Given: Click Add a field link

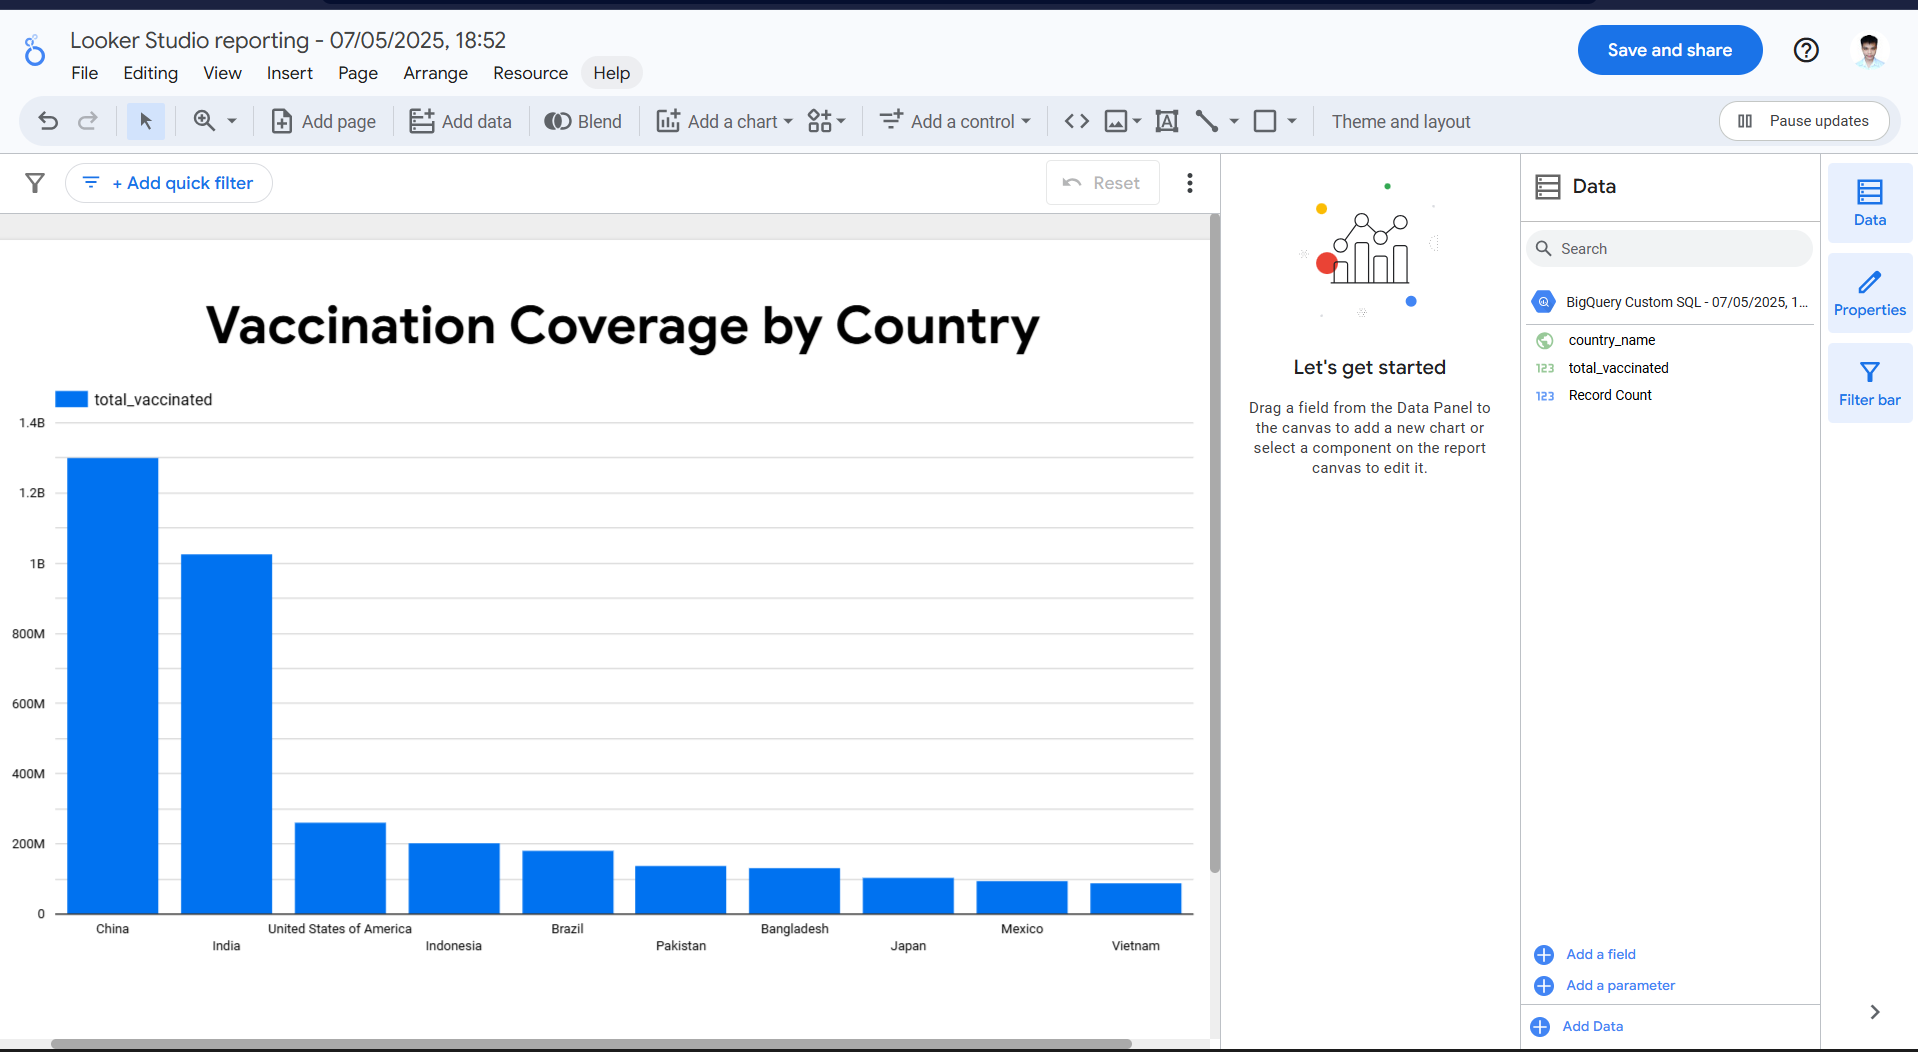Looking at the screenshot, I should coord(1600,954).
